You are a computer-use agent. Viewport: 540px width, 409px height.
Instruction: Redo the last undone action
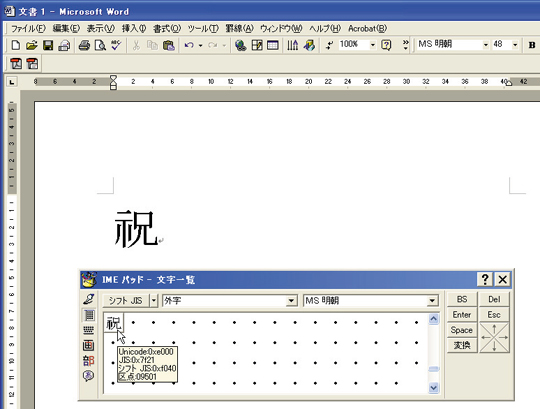(212, 45)
